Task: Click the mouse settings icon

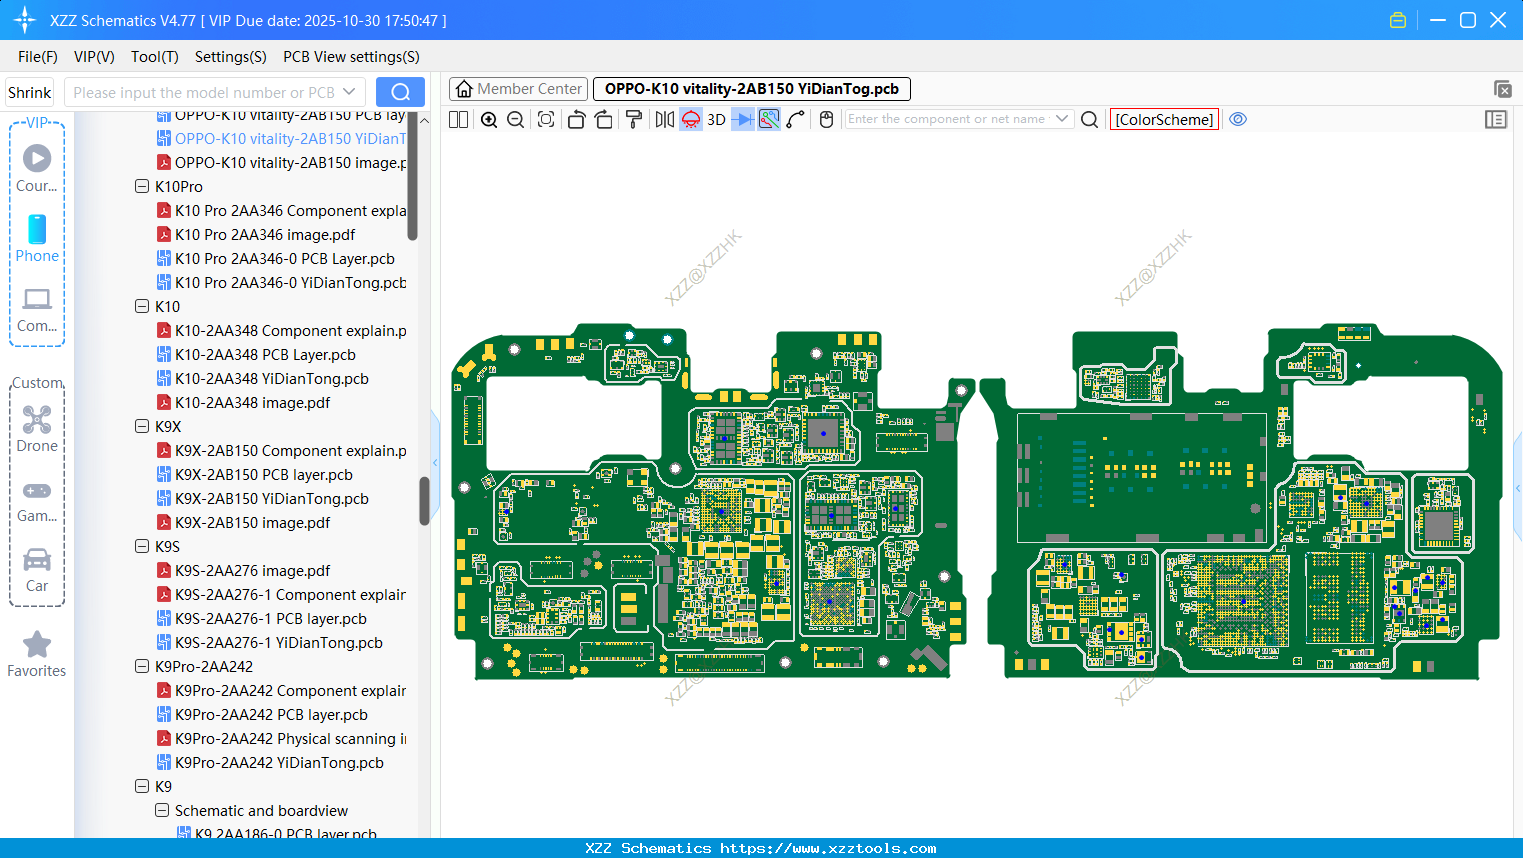Action: click(826, 120)
